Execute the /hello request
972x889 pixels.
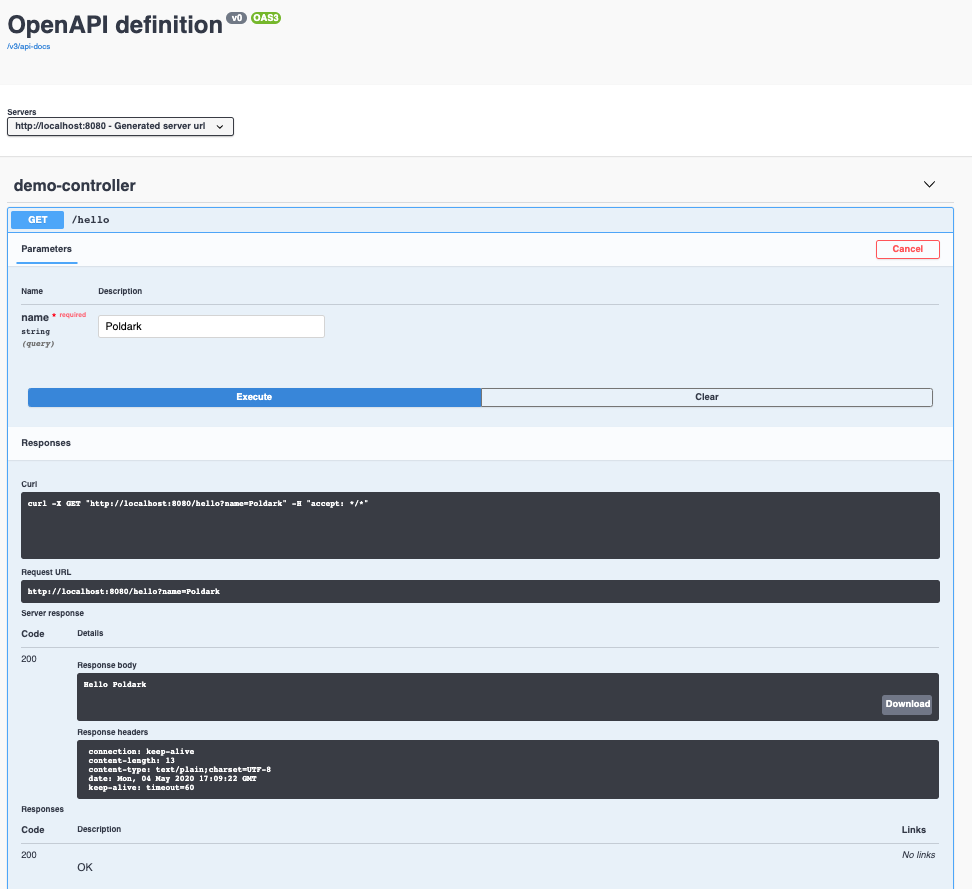[x=254, y=397]
